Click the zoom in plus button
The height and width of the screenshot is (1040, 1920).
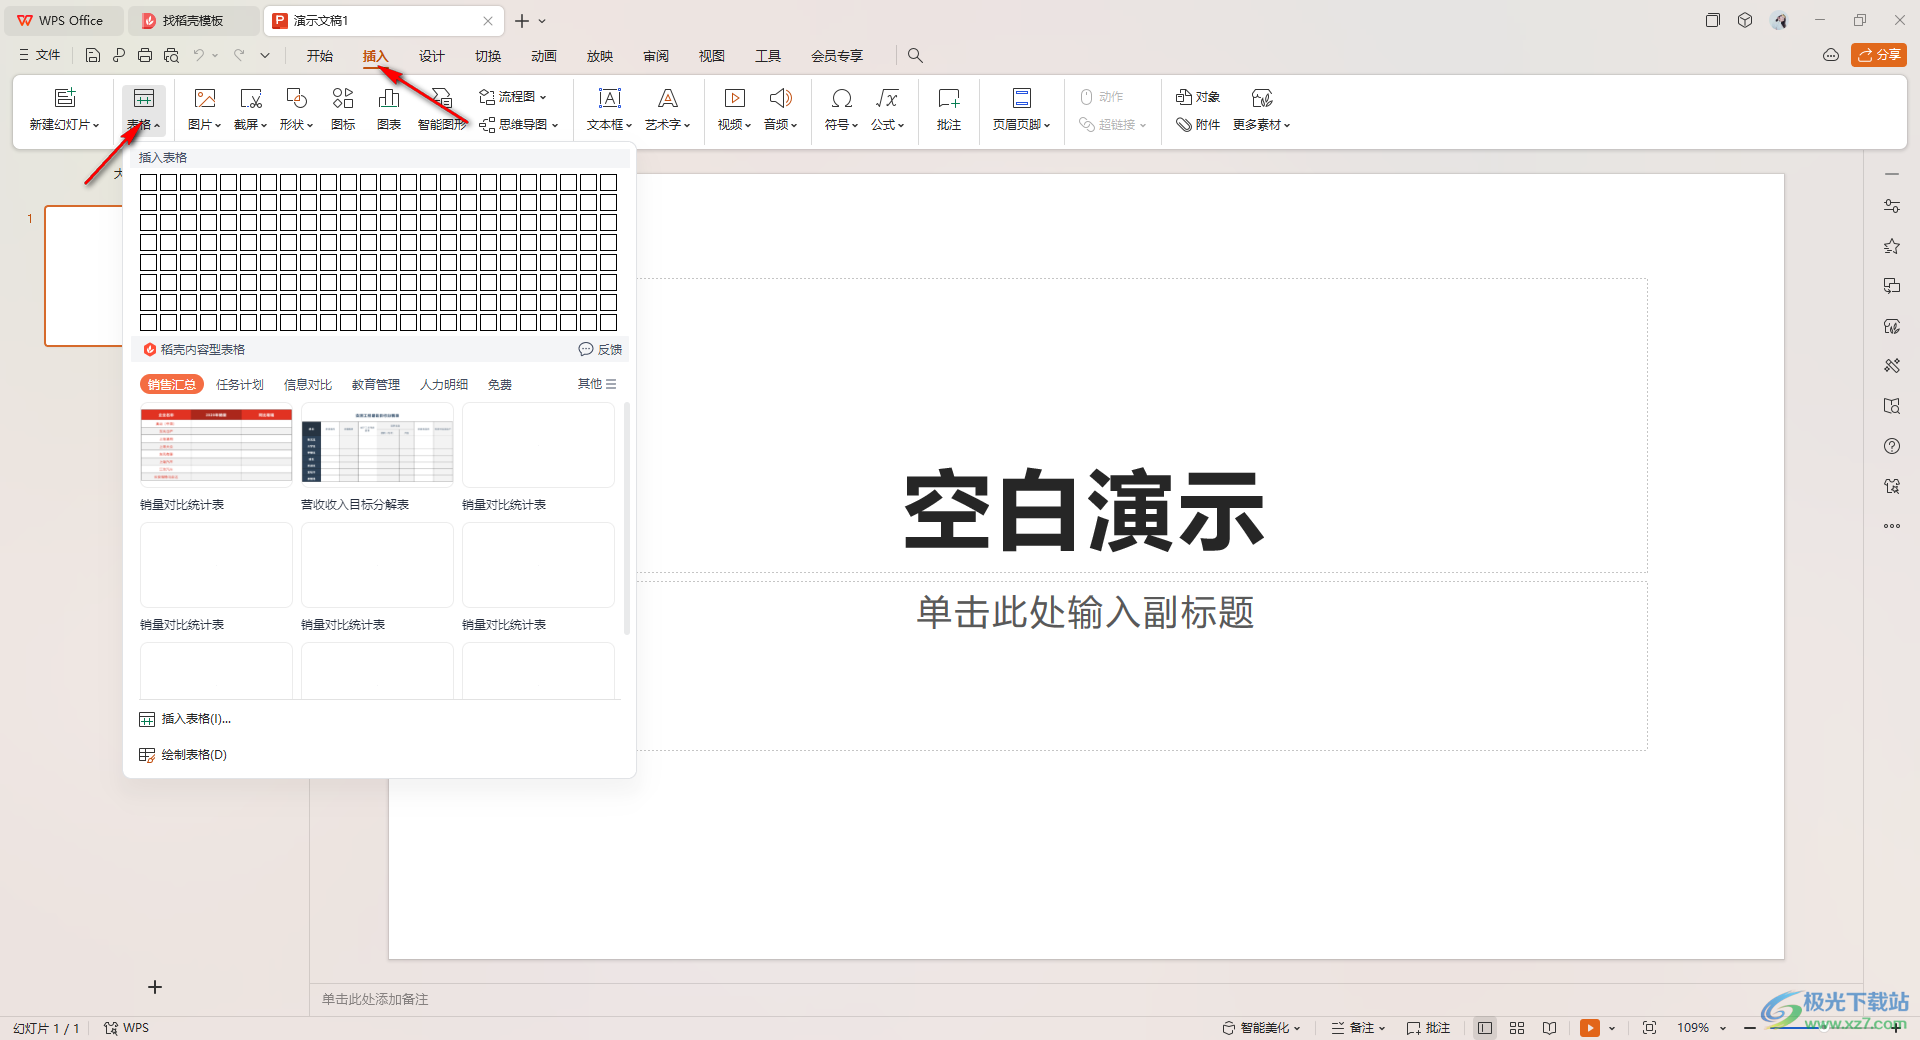(x=1896, y=1028)
